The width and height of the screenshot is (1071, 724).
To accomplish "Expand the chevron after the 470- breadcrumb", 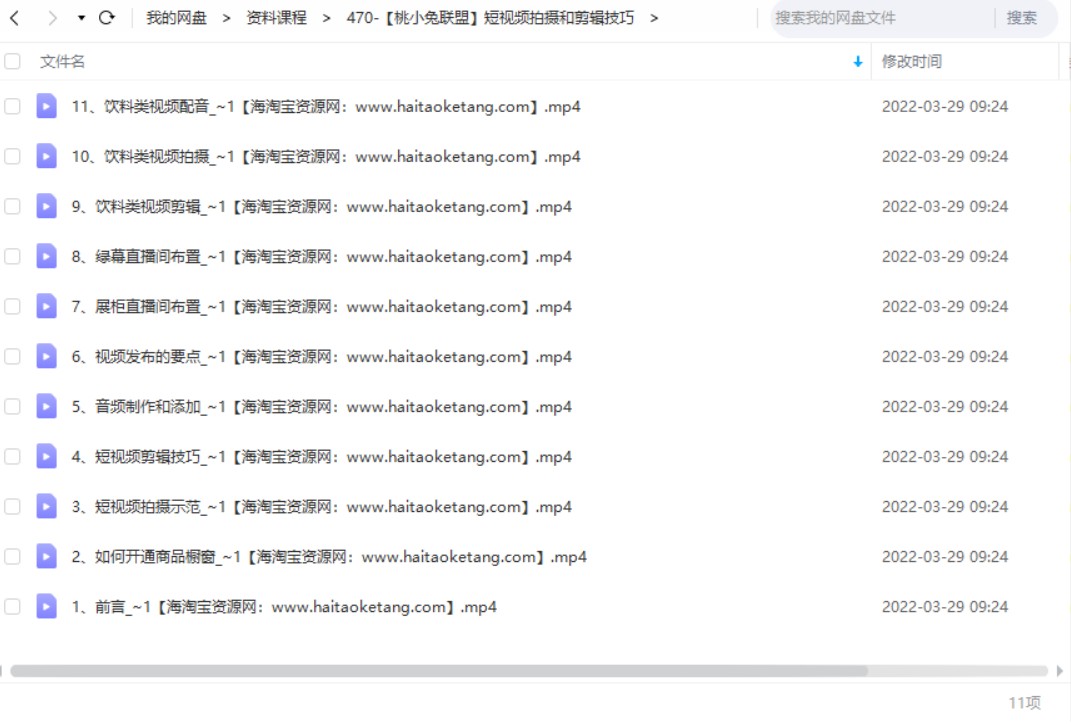I will (654, 18).
